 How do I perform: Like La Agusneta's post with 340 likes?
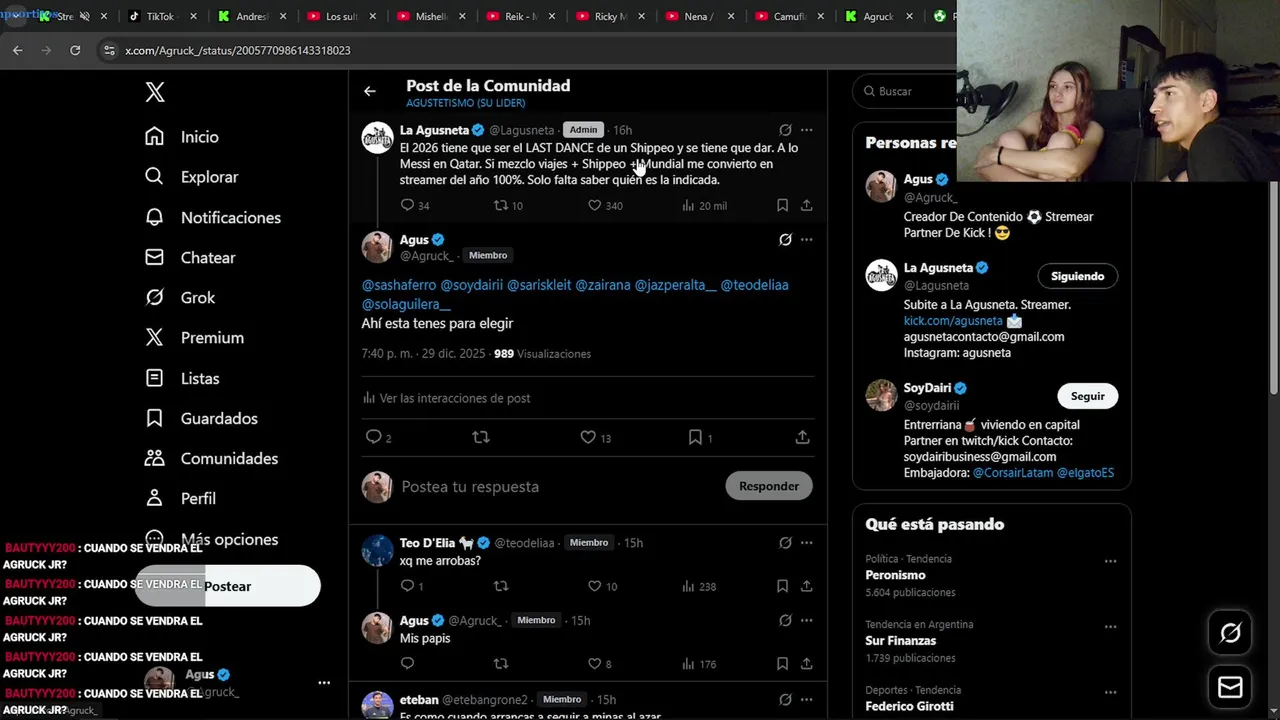tap(604, 205)
